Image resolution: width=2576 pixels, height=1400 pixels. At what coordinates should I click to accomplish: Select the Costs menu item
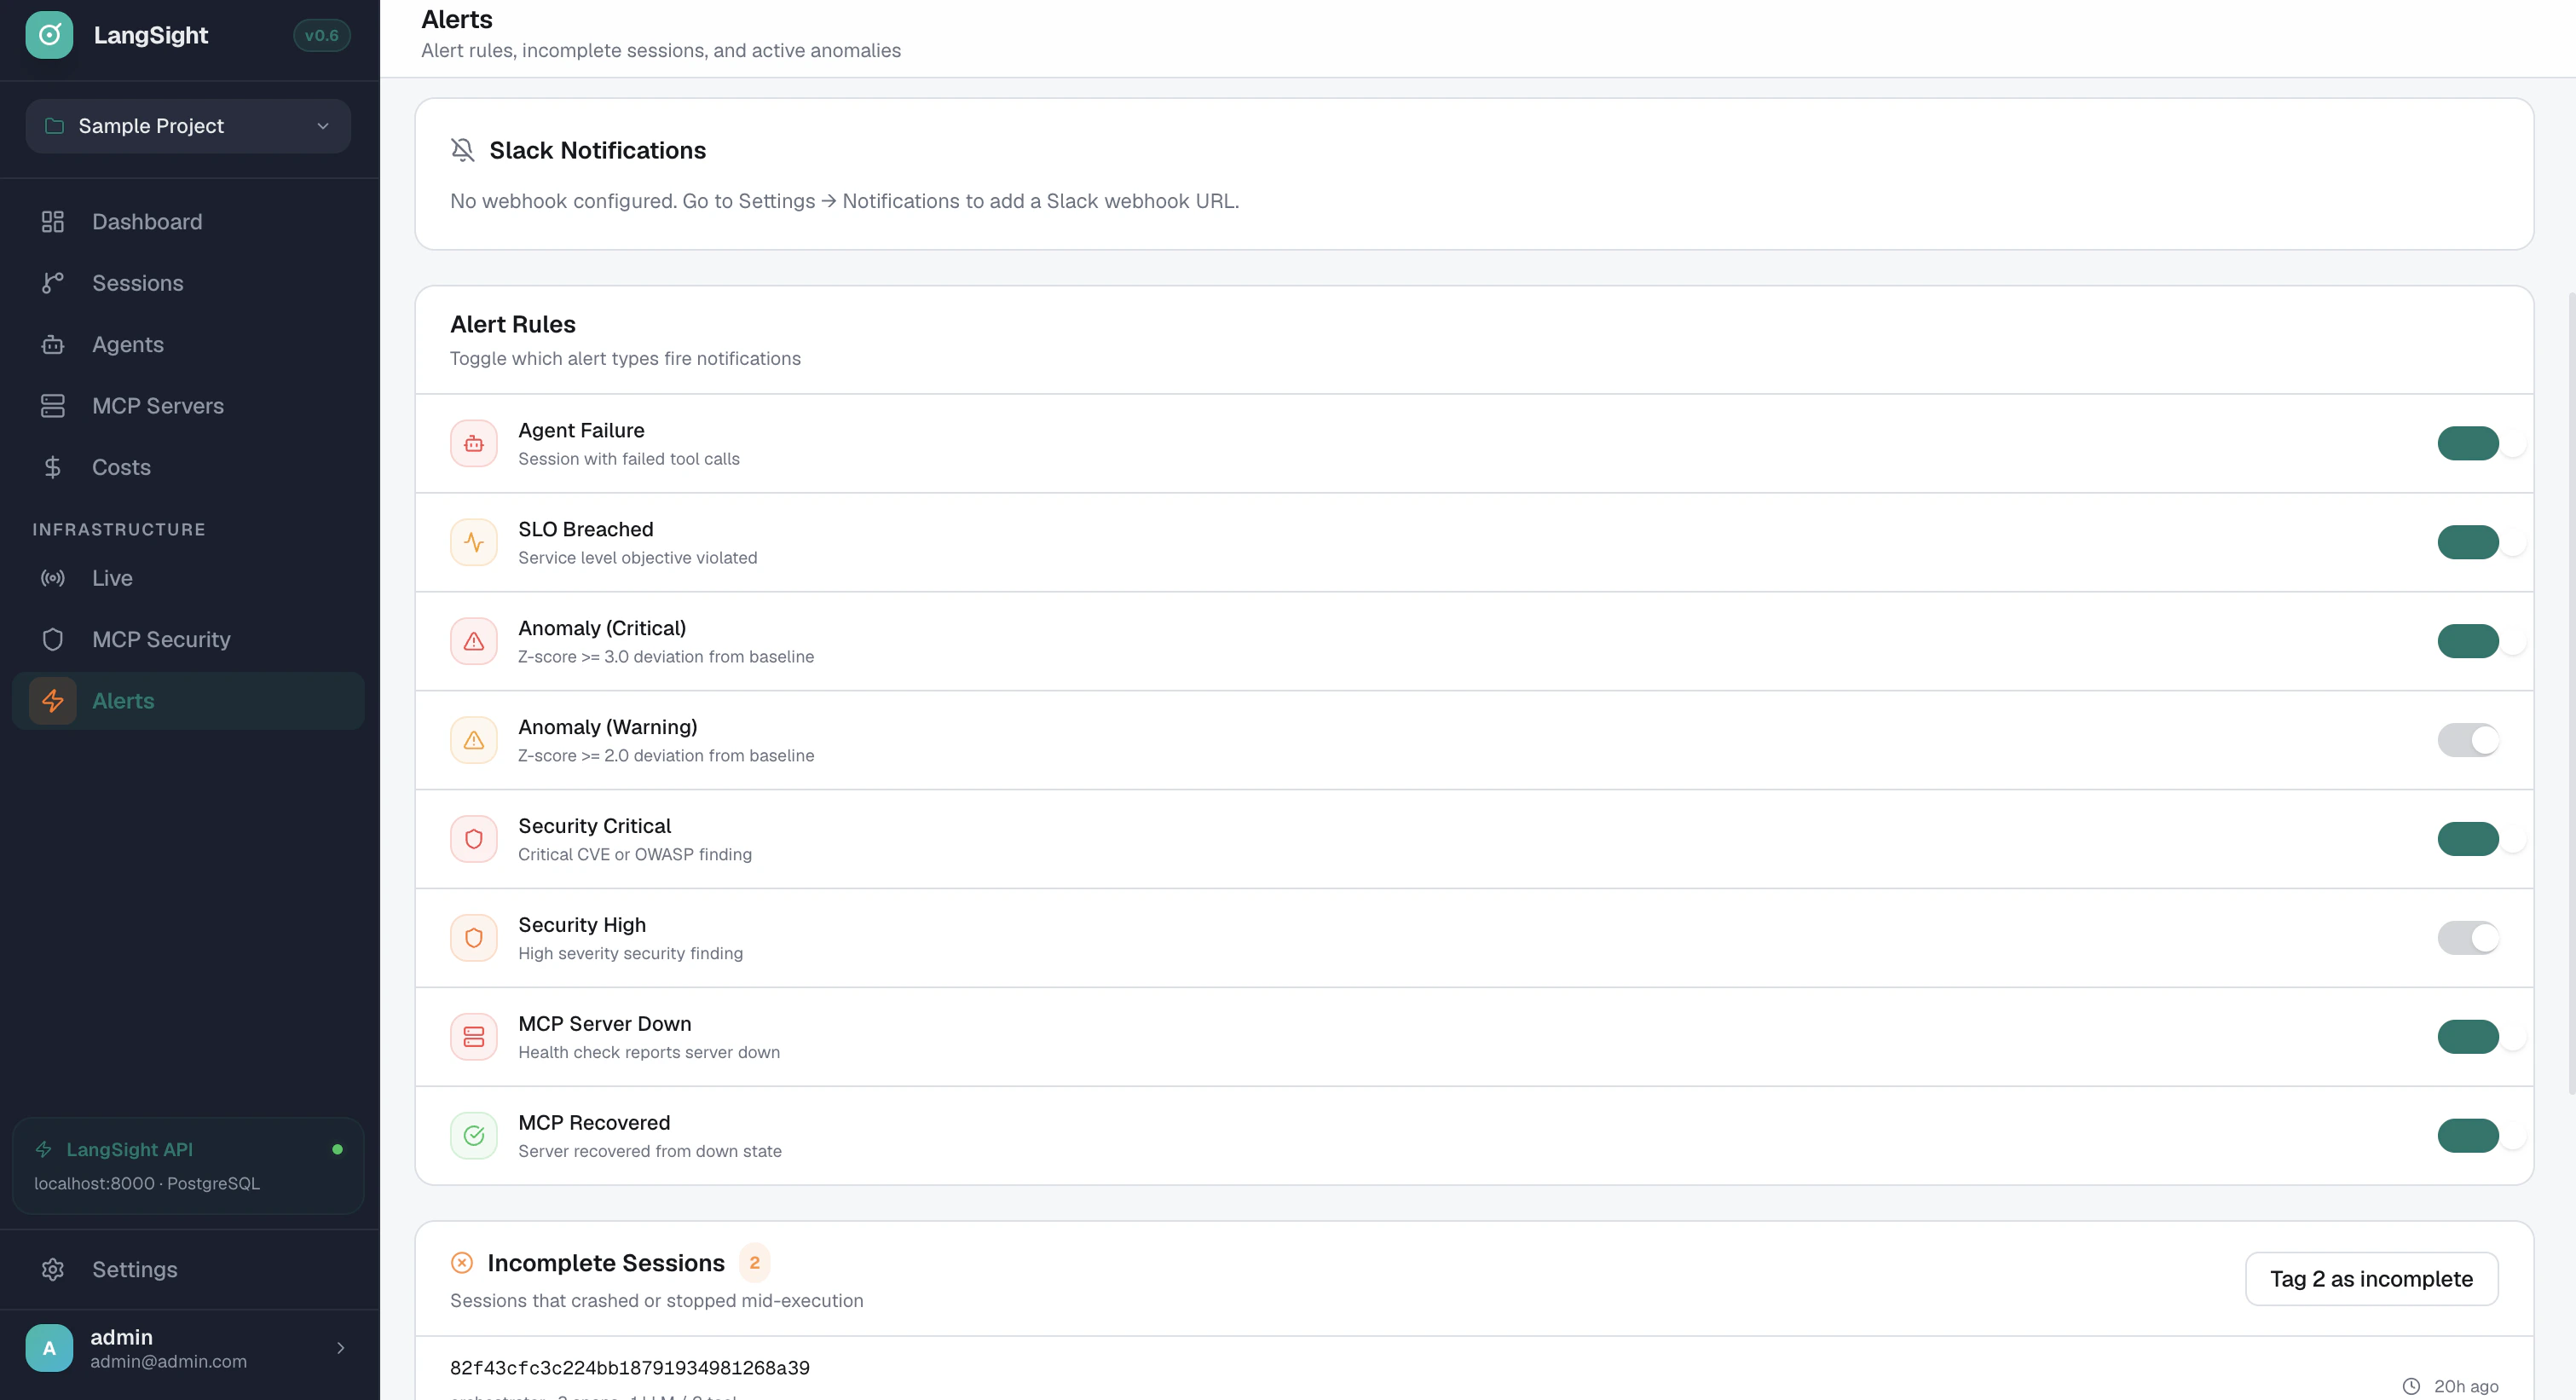pos(188,468)
